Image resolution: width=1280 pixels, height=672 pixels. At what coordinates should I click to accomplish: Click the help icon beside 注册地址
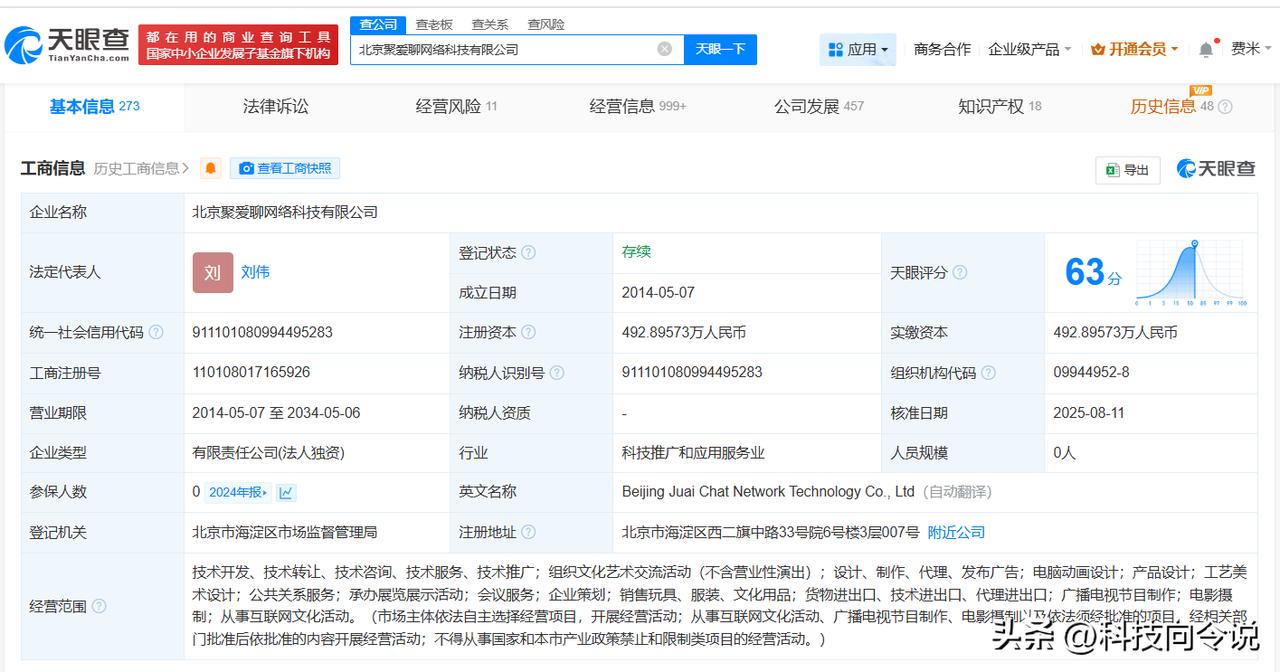pyautogui.click(x=528, y=532)
